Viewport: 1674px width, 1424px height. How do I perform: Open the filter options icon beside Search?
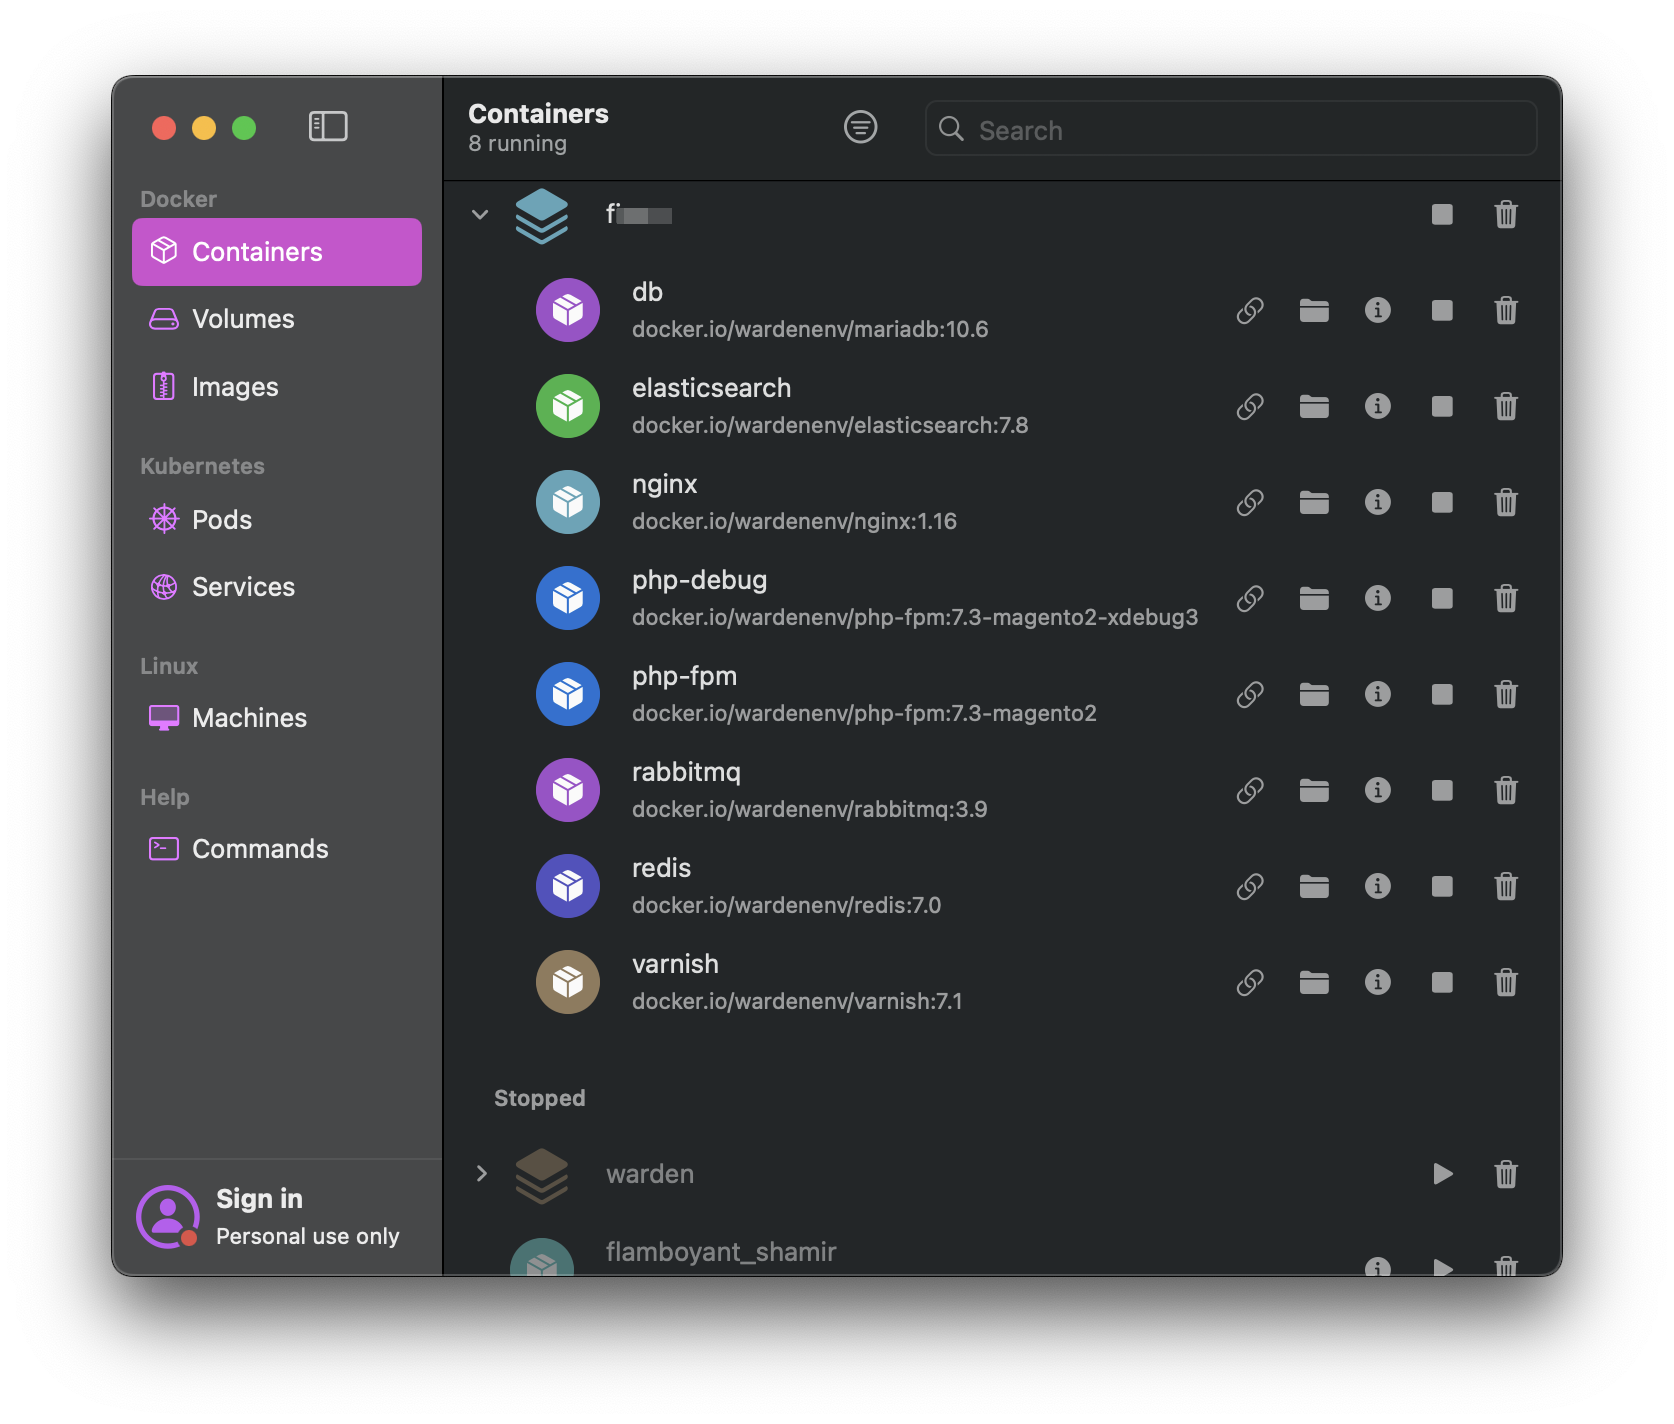[861, 127]
